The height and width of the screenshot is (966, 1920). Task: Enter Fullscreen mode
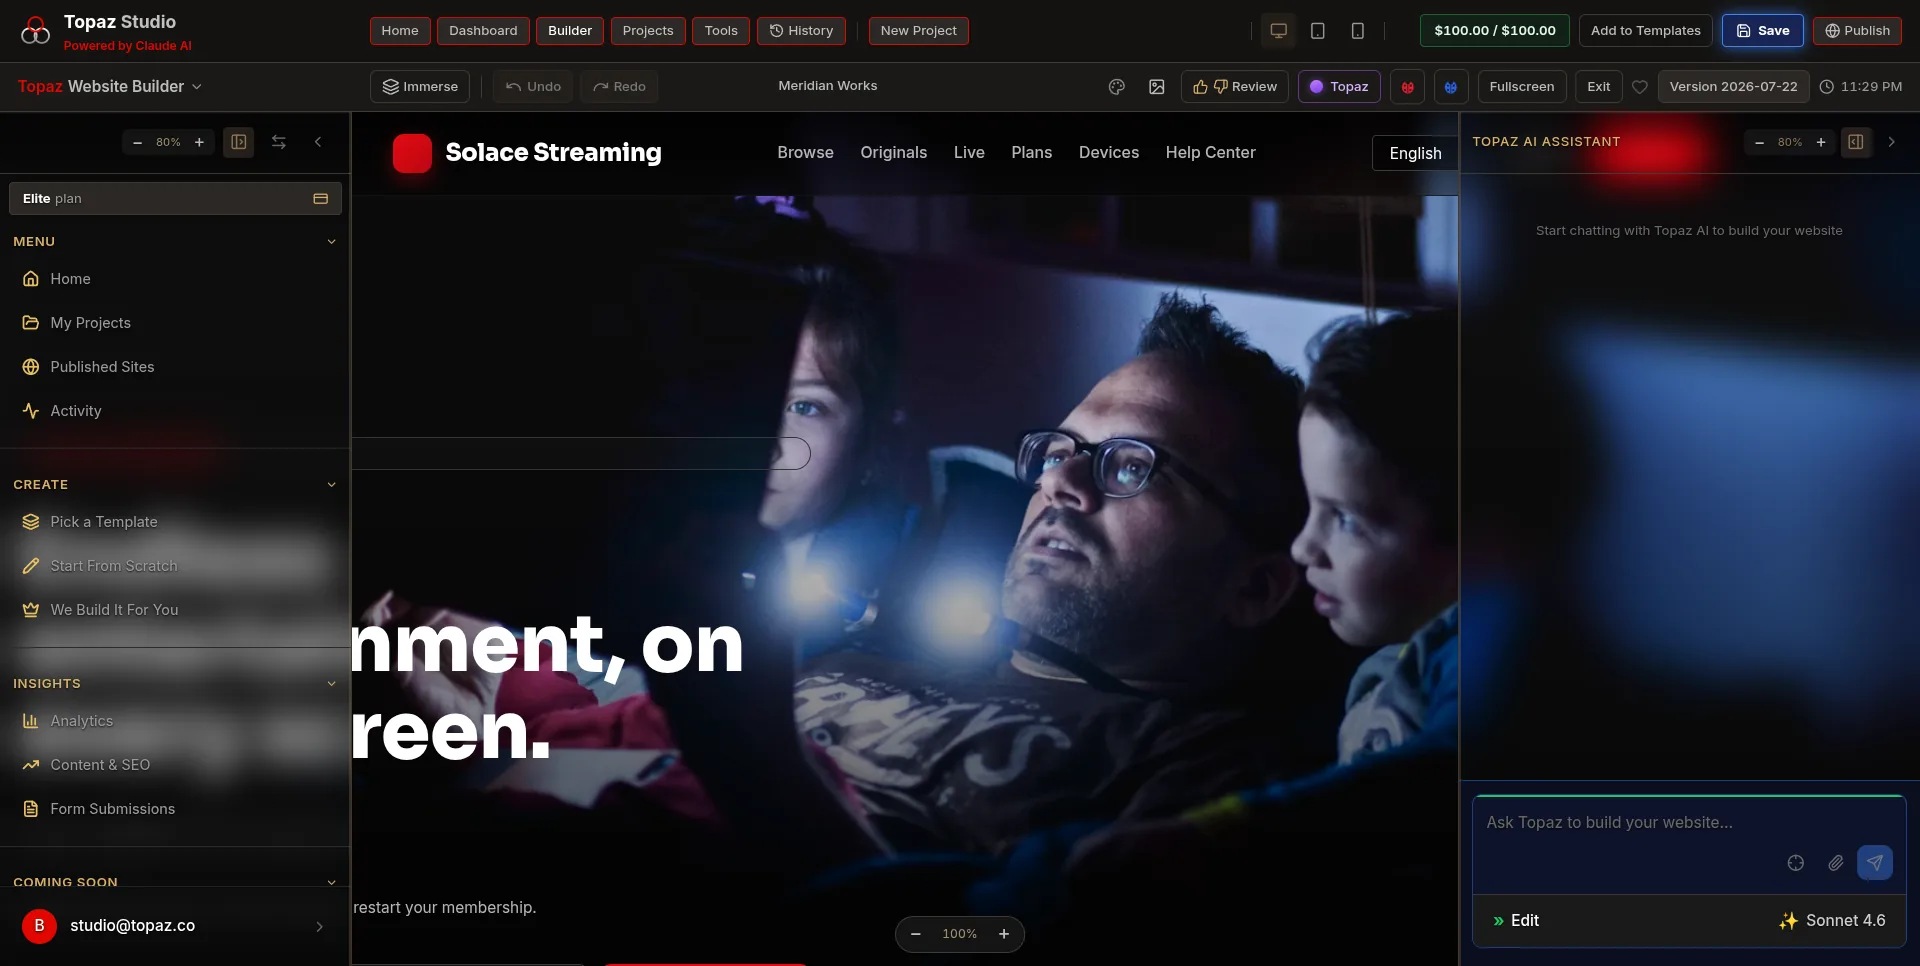coord(1521,87)
